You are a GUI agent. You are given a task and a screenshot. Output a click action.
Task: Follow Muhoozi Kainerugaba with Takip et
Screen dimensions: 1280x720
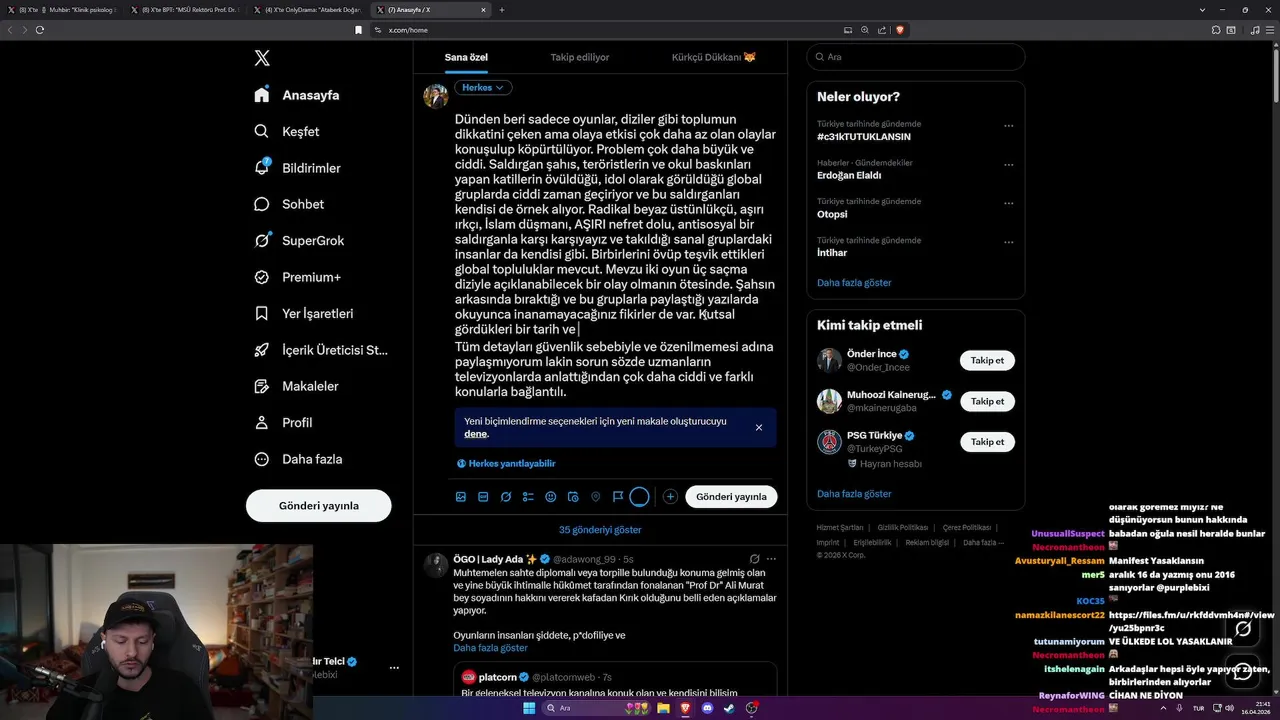(987, 401)
